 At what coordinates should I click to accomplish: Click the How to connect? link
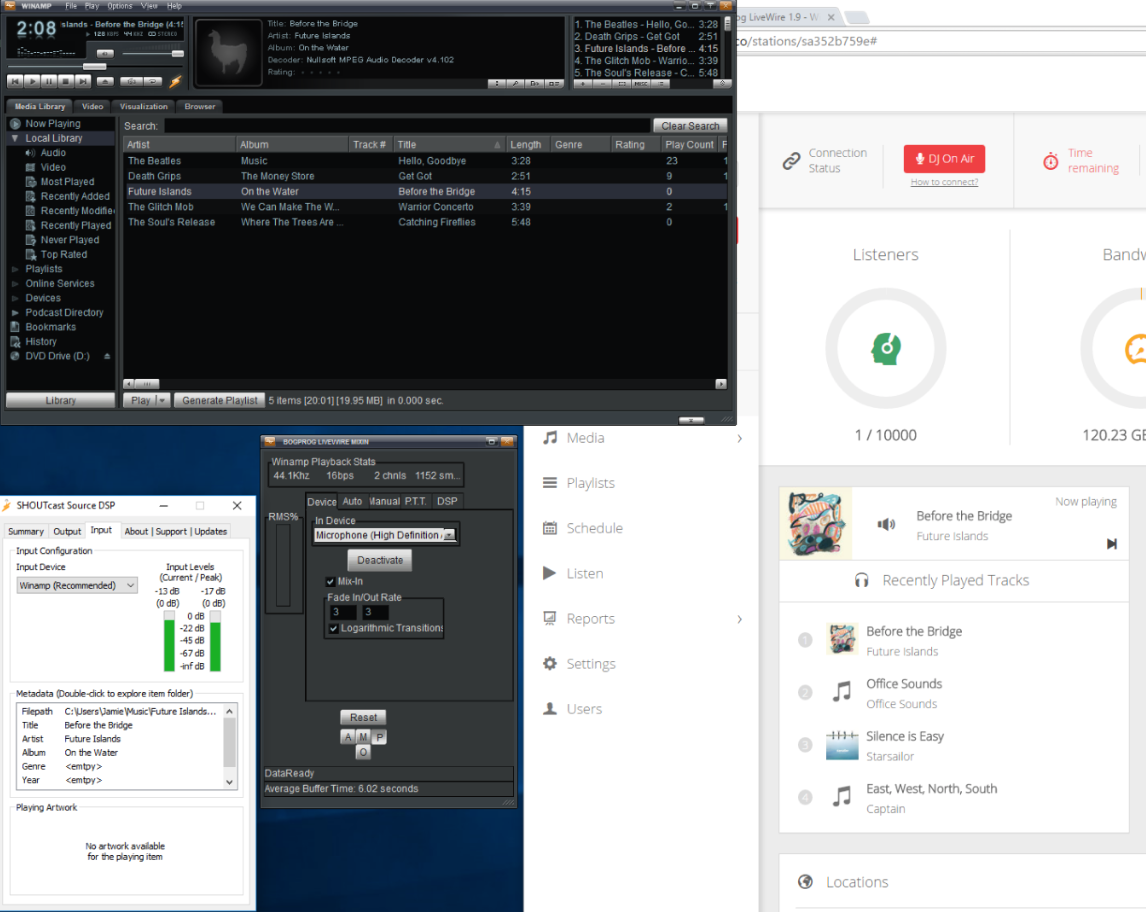pos(944,182)
